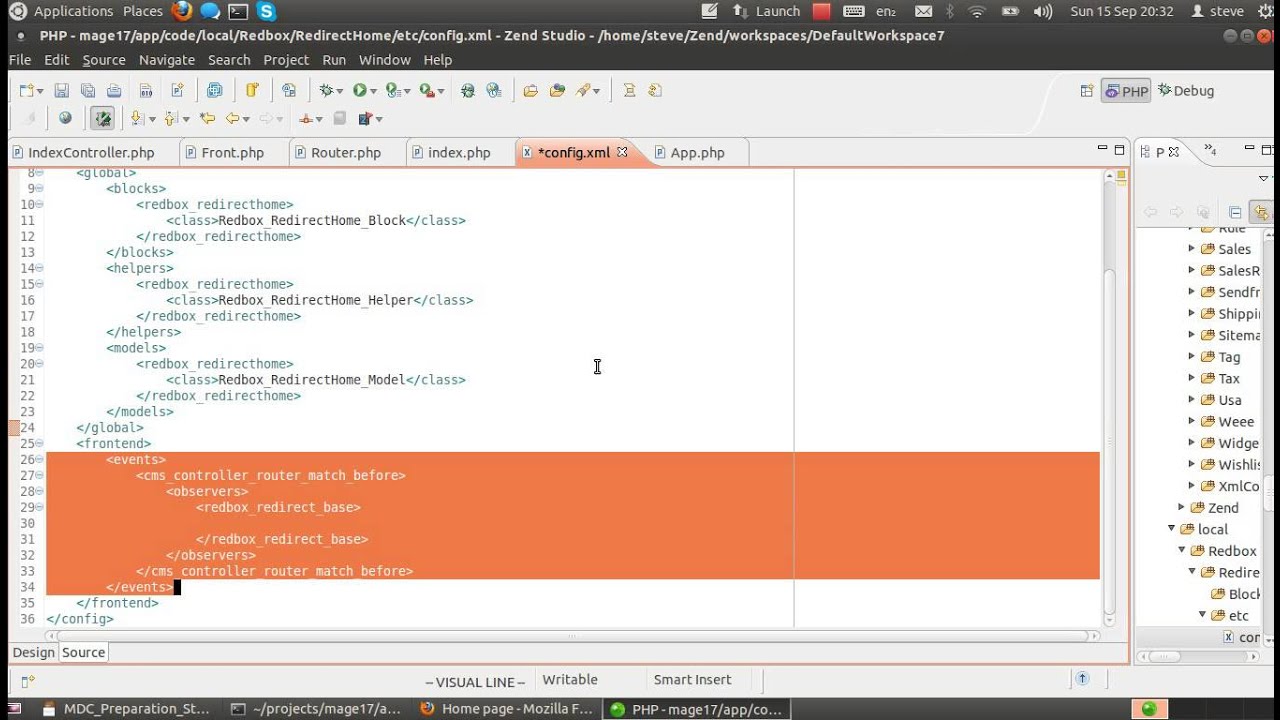Toggle Link with Editor in explorer
This screenshot has height=720, width=1280.
tap(1261, 212)
